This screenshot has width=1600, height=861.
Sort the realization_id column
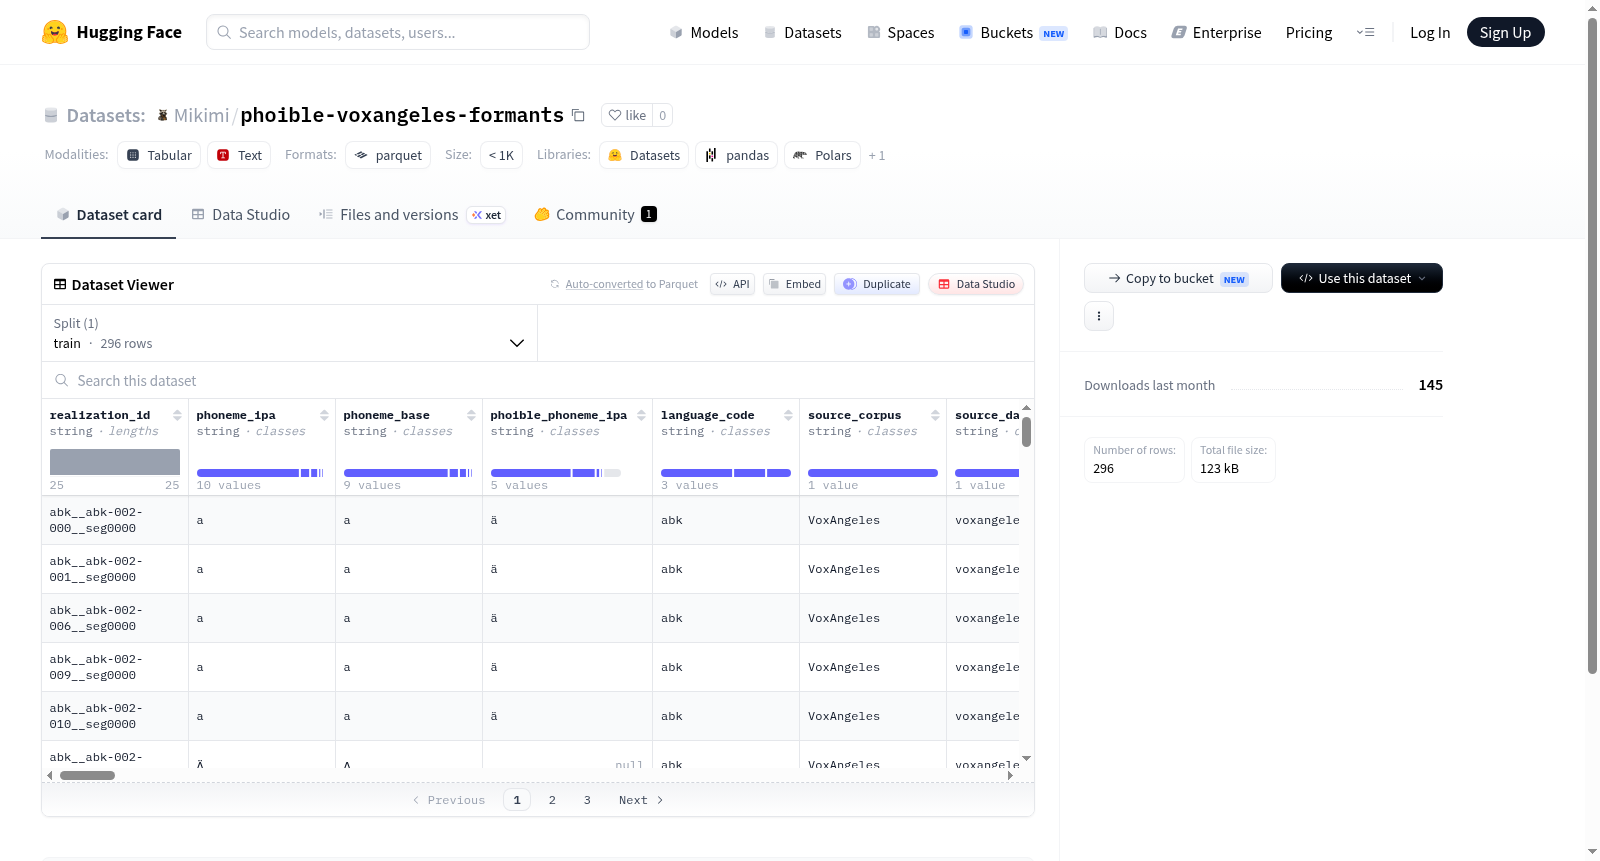(x=177, y=415)
